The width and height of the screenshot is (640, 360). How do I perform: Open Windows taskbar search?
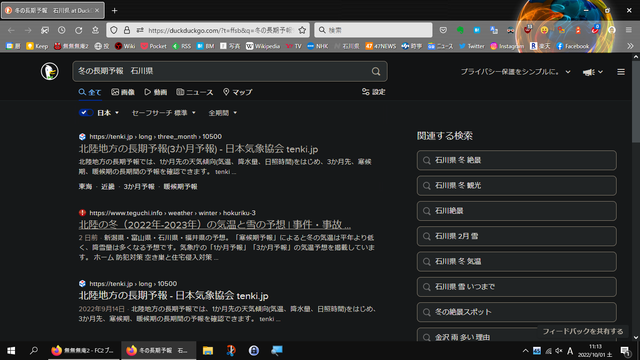click(x=34, y=350)
